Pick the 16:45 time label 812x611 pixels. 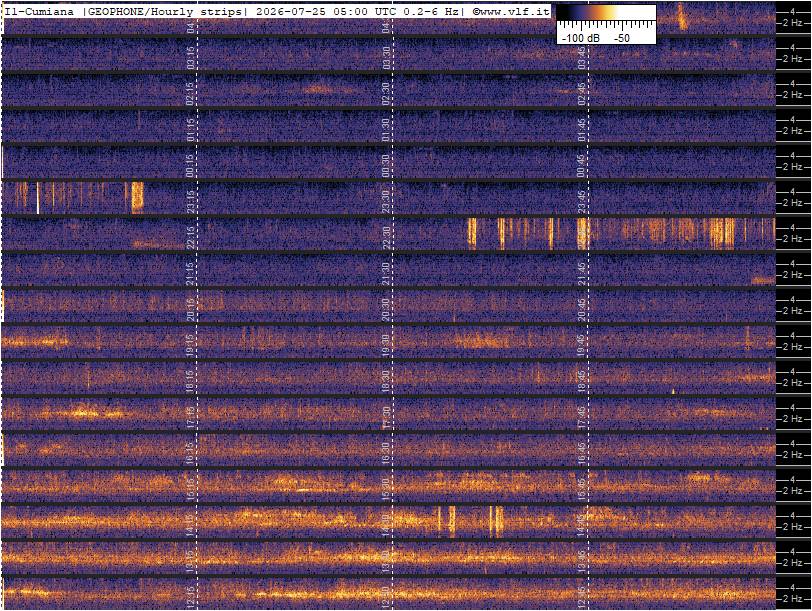pyautogui.click(x=581, y=454)
